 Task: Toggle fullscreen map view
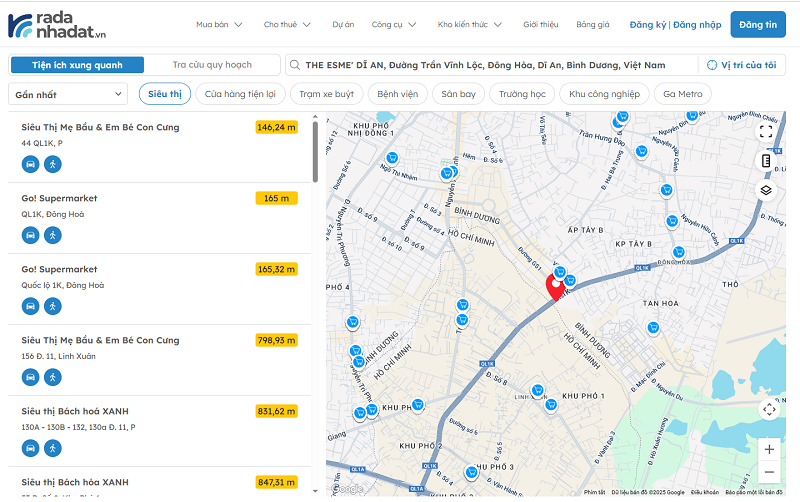pyautogui.click(x=766, y=130)
